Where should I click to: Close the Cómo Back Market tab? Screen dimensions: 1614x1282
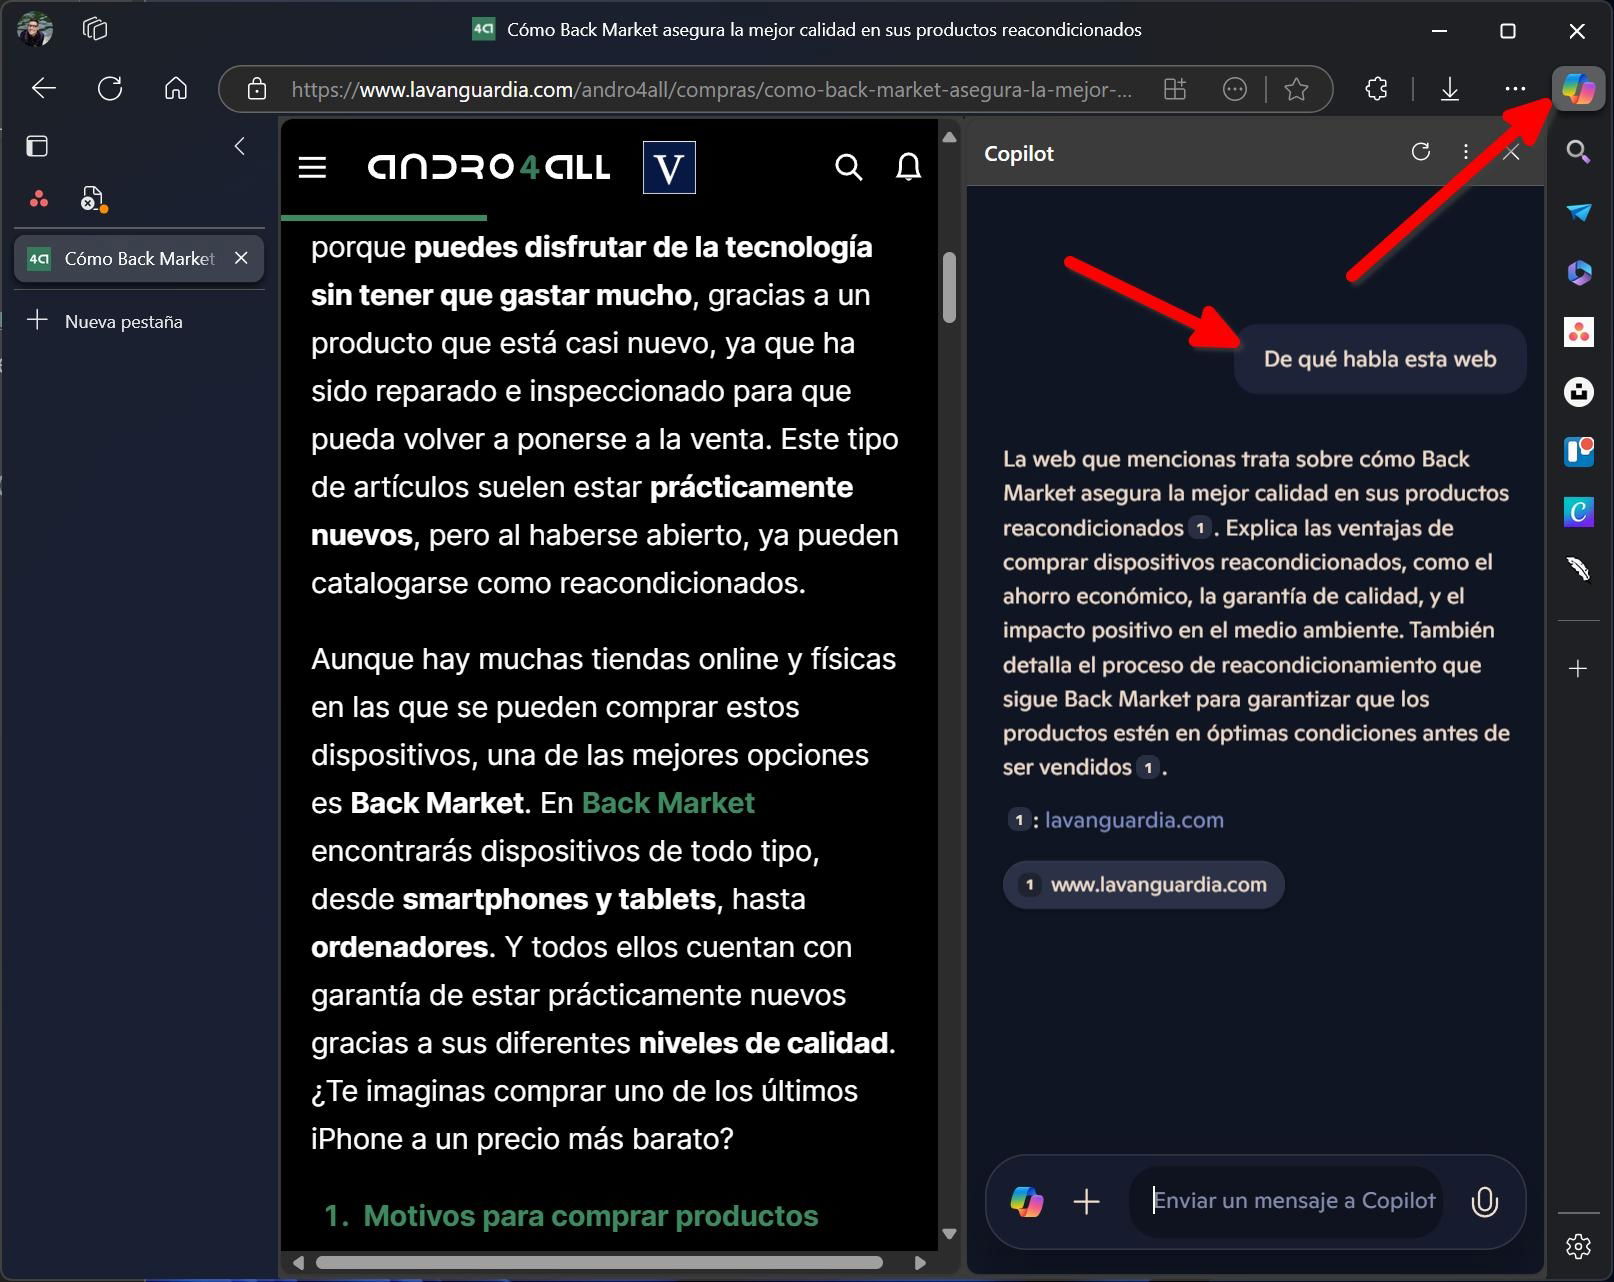click(x=241, y=258)
